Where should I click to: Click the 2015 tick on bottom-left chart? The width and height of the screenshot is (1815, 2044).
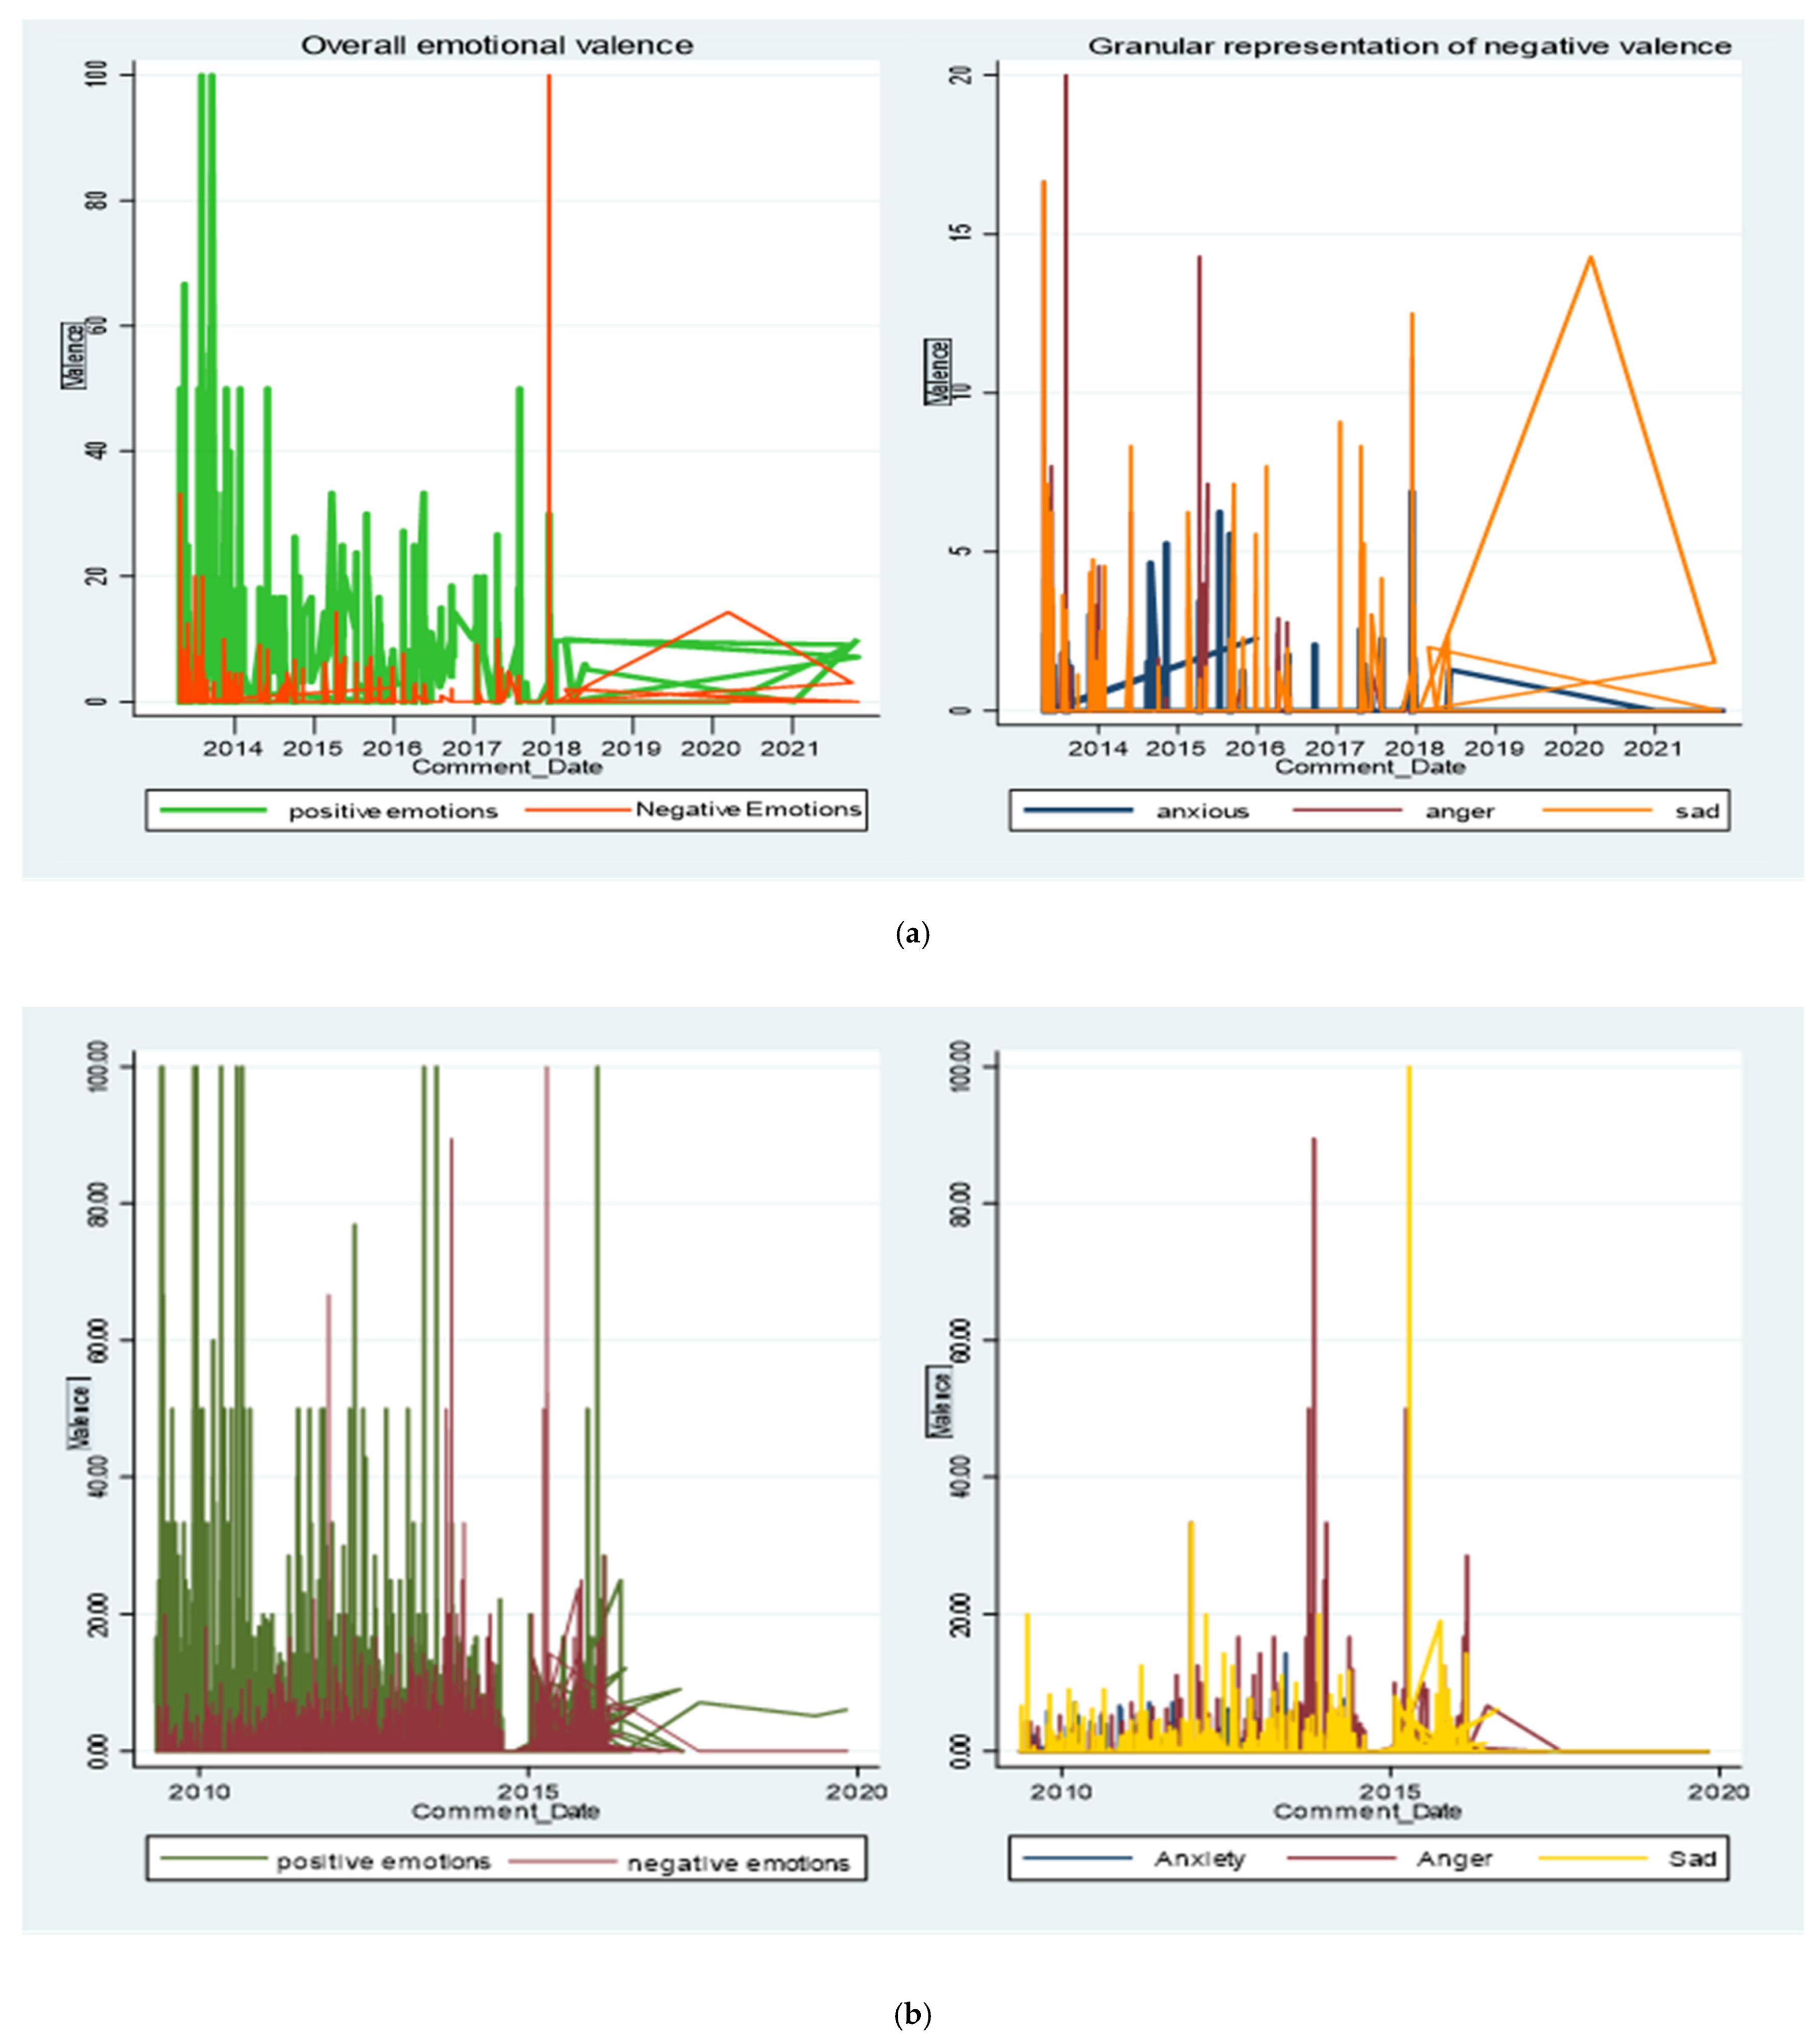[x=528, y=1791]
